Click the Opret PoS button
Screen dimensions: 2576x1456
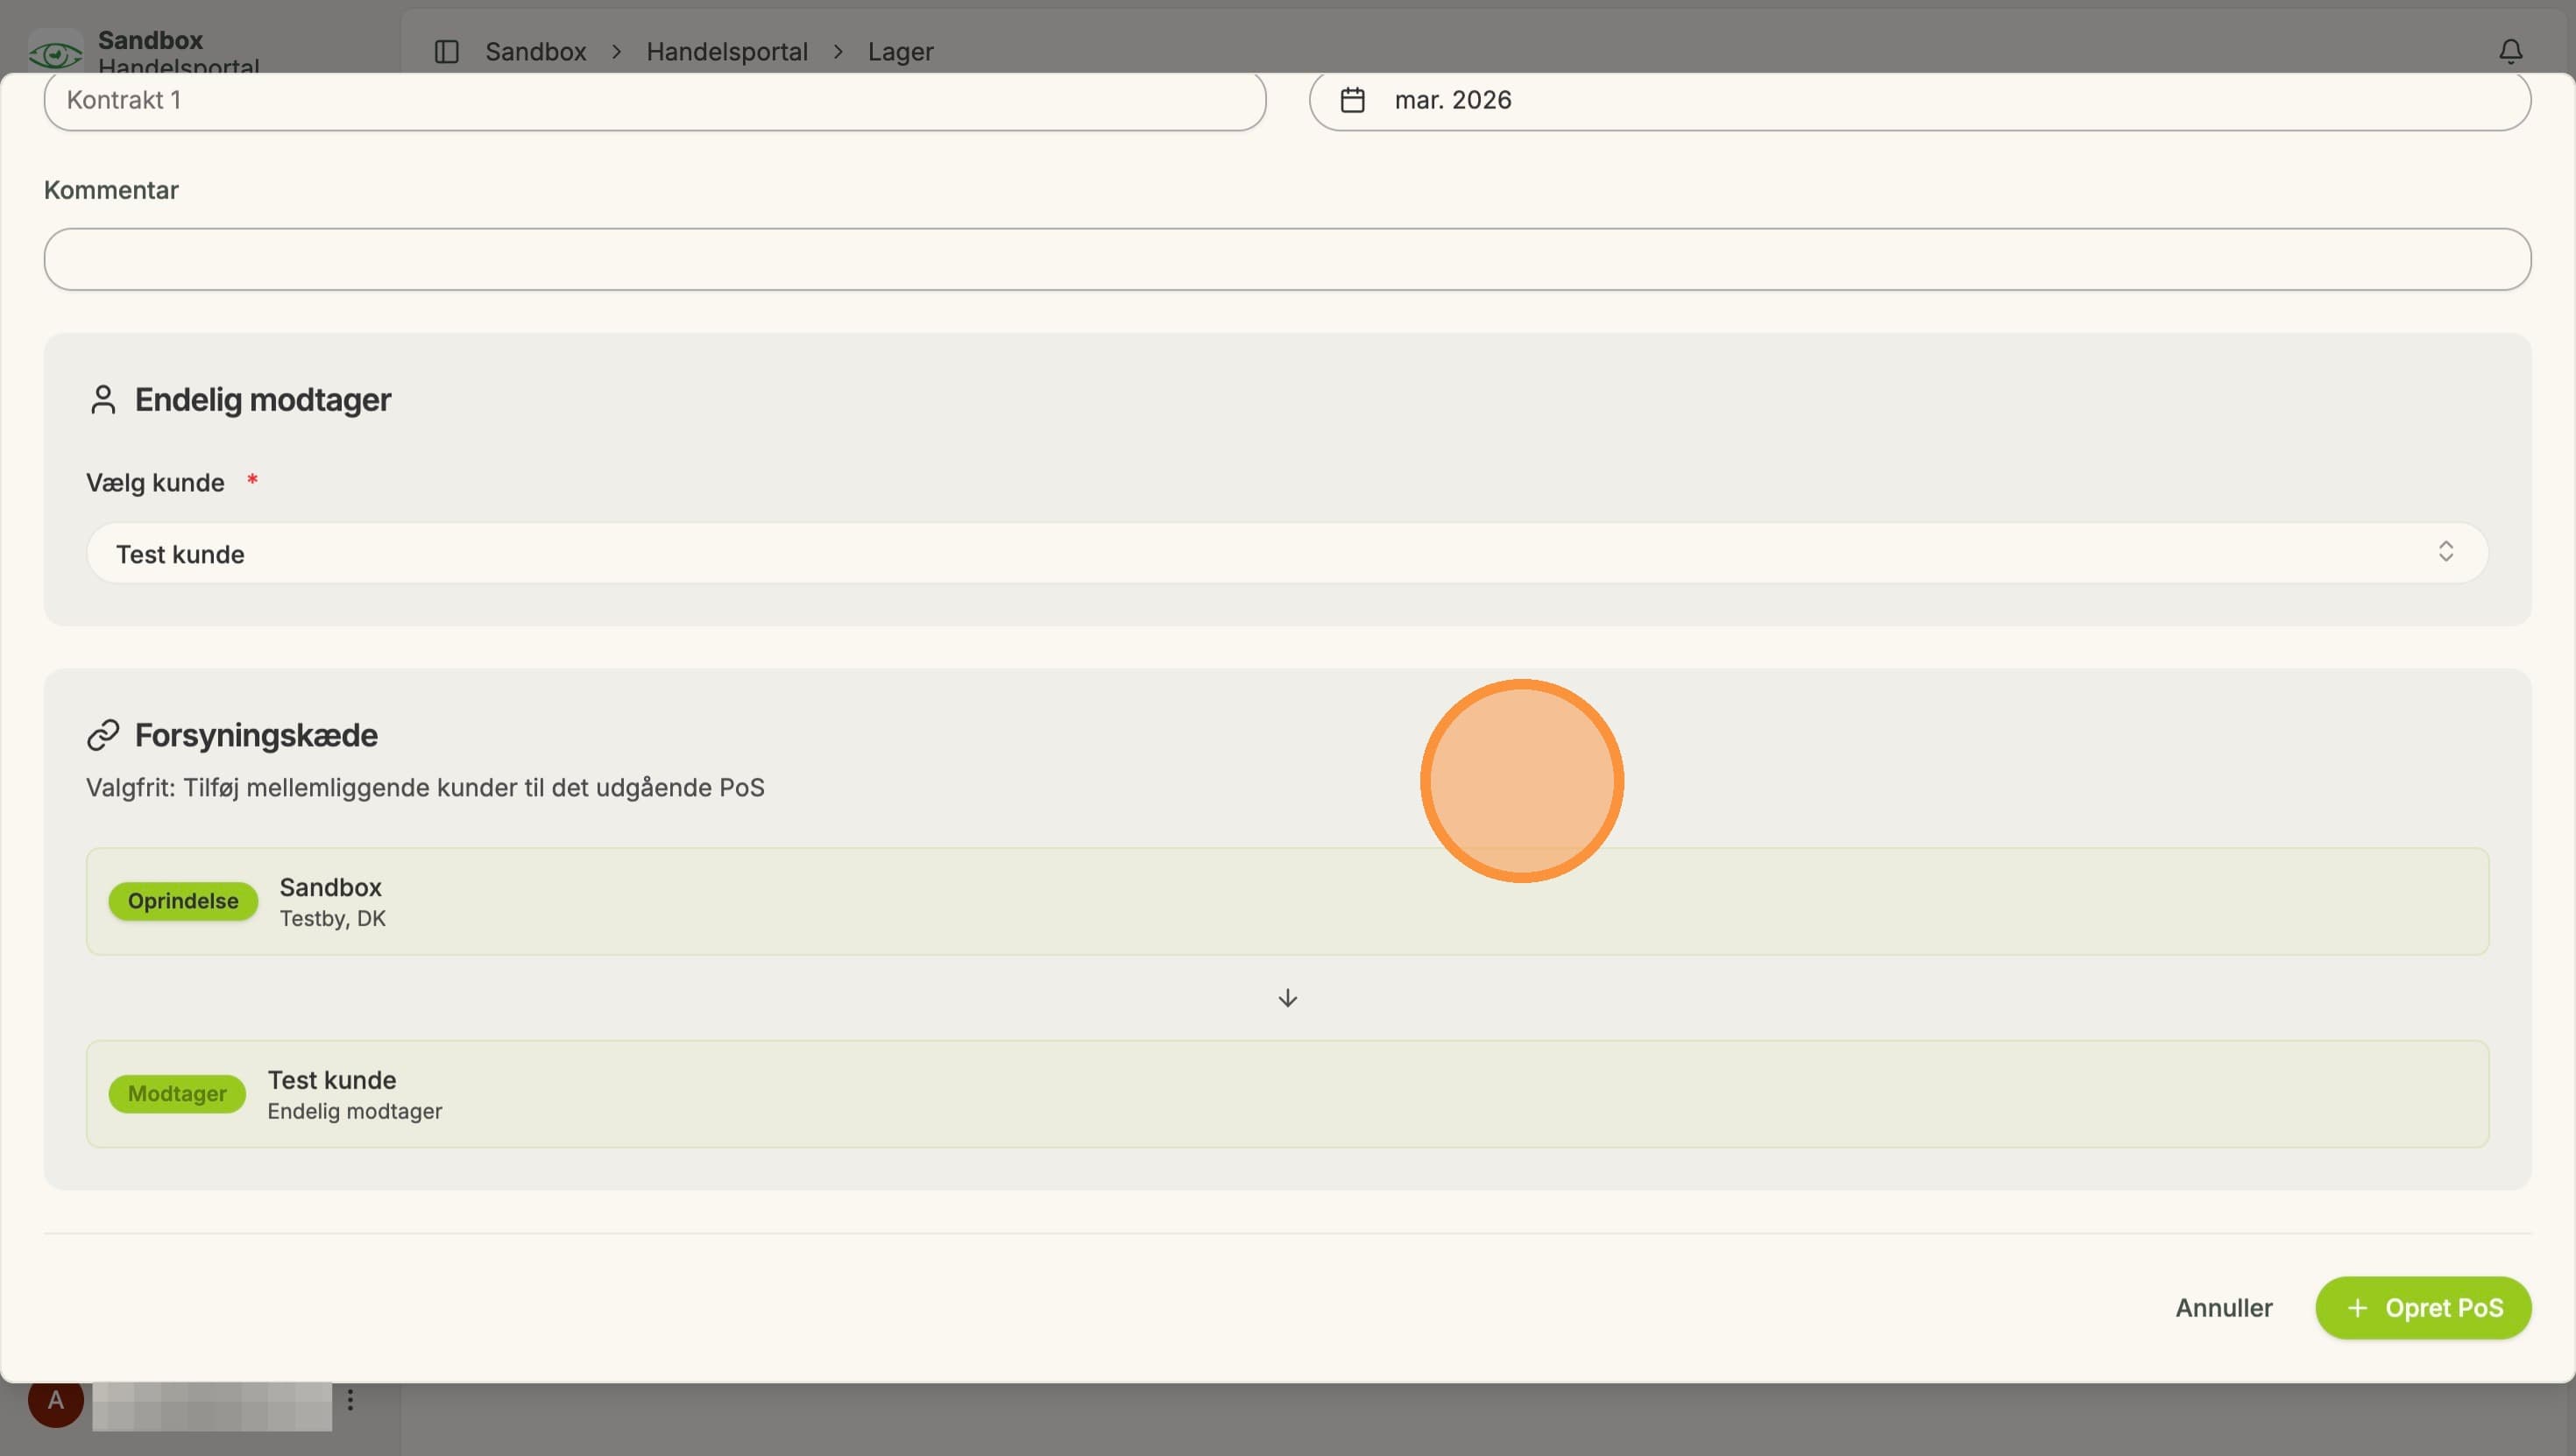[x=2423, y=1307]
